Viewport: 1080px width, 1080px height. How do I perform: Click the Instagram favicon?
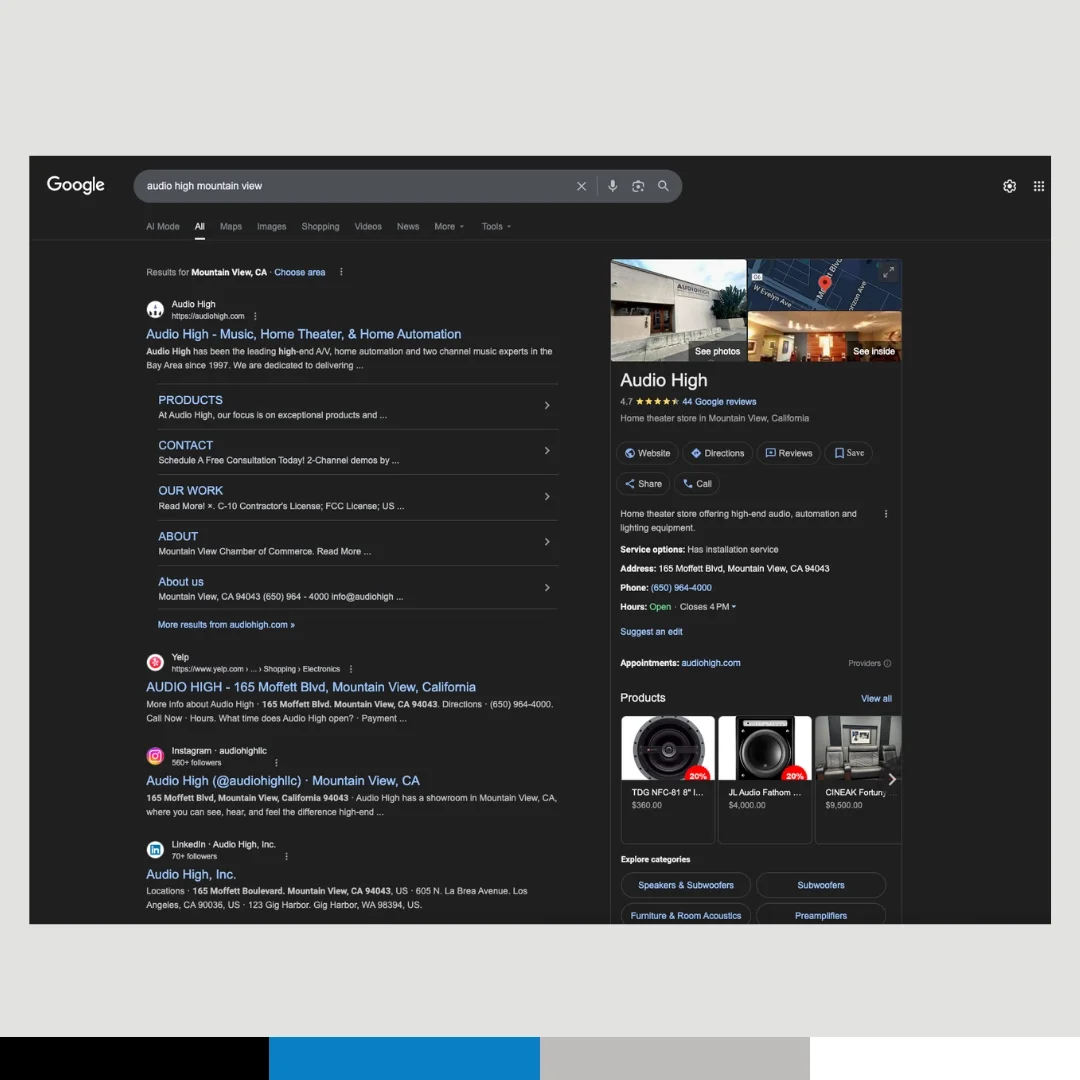point(155,756)
